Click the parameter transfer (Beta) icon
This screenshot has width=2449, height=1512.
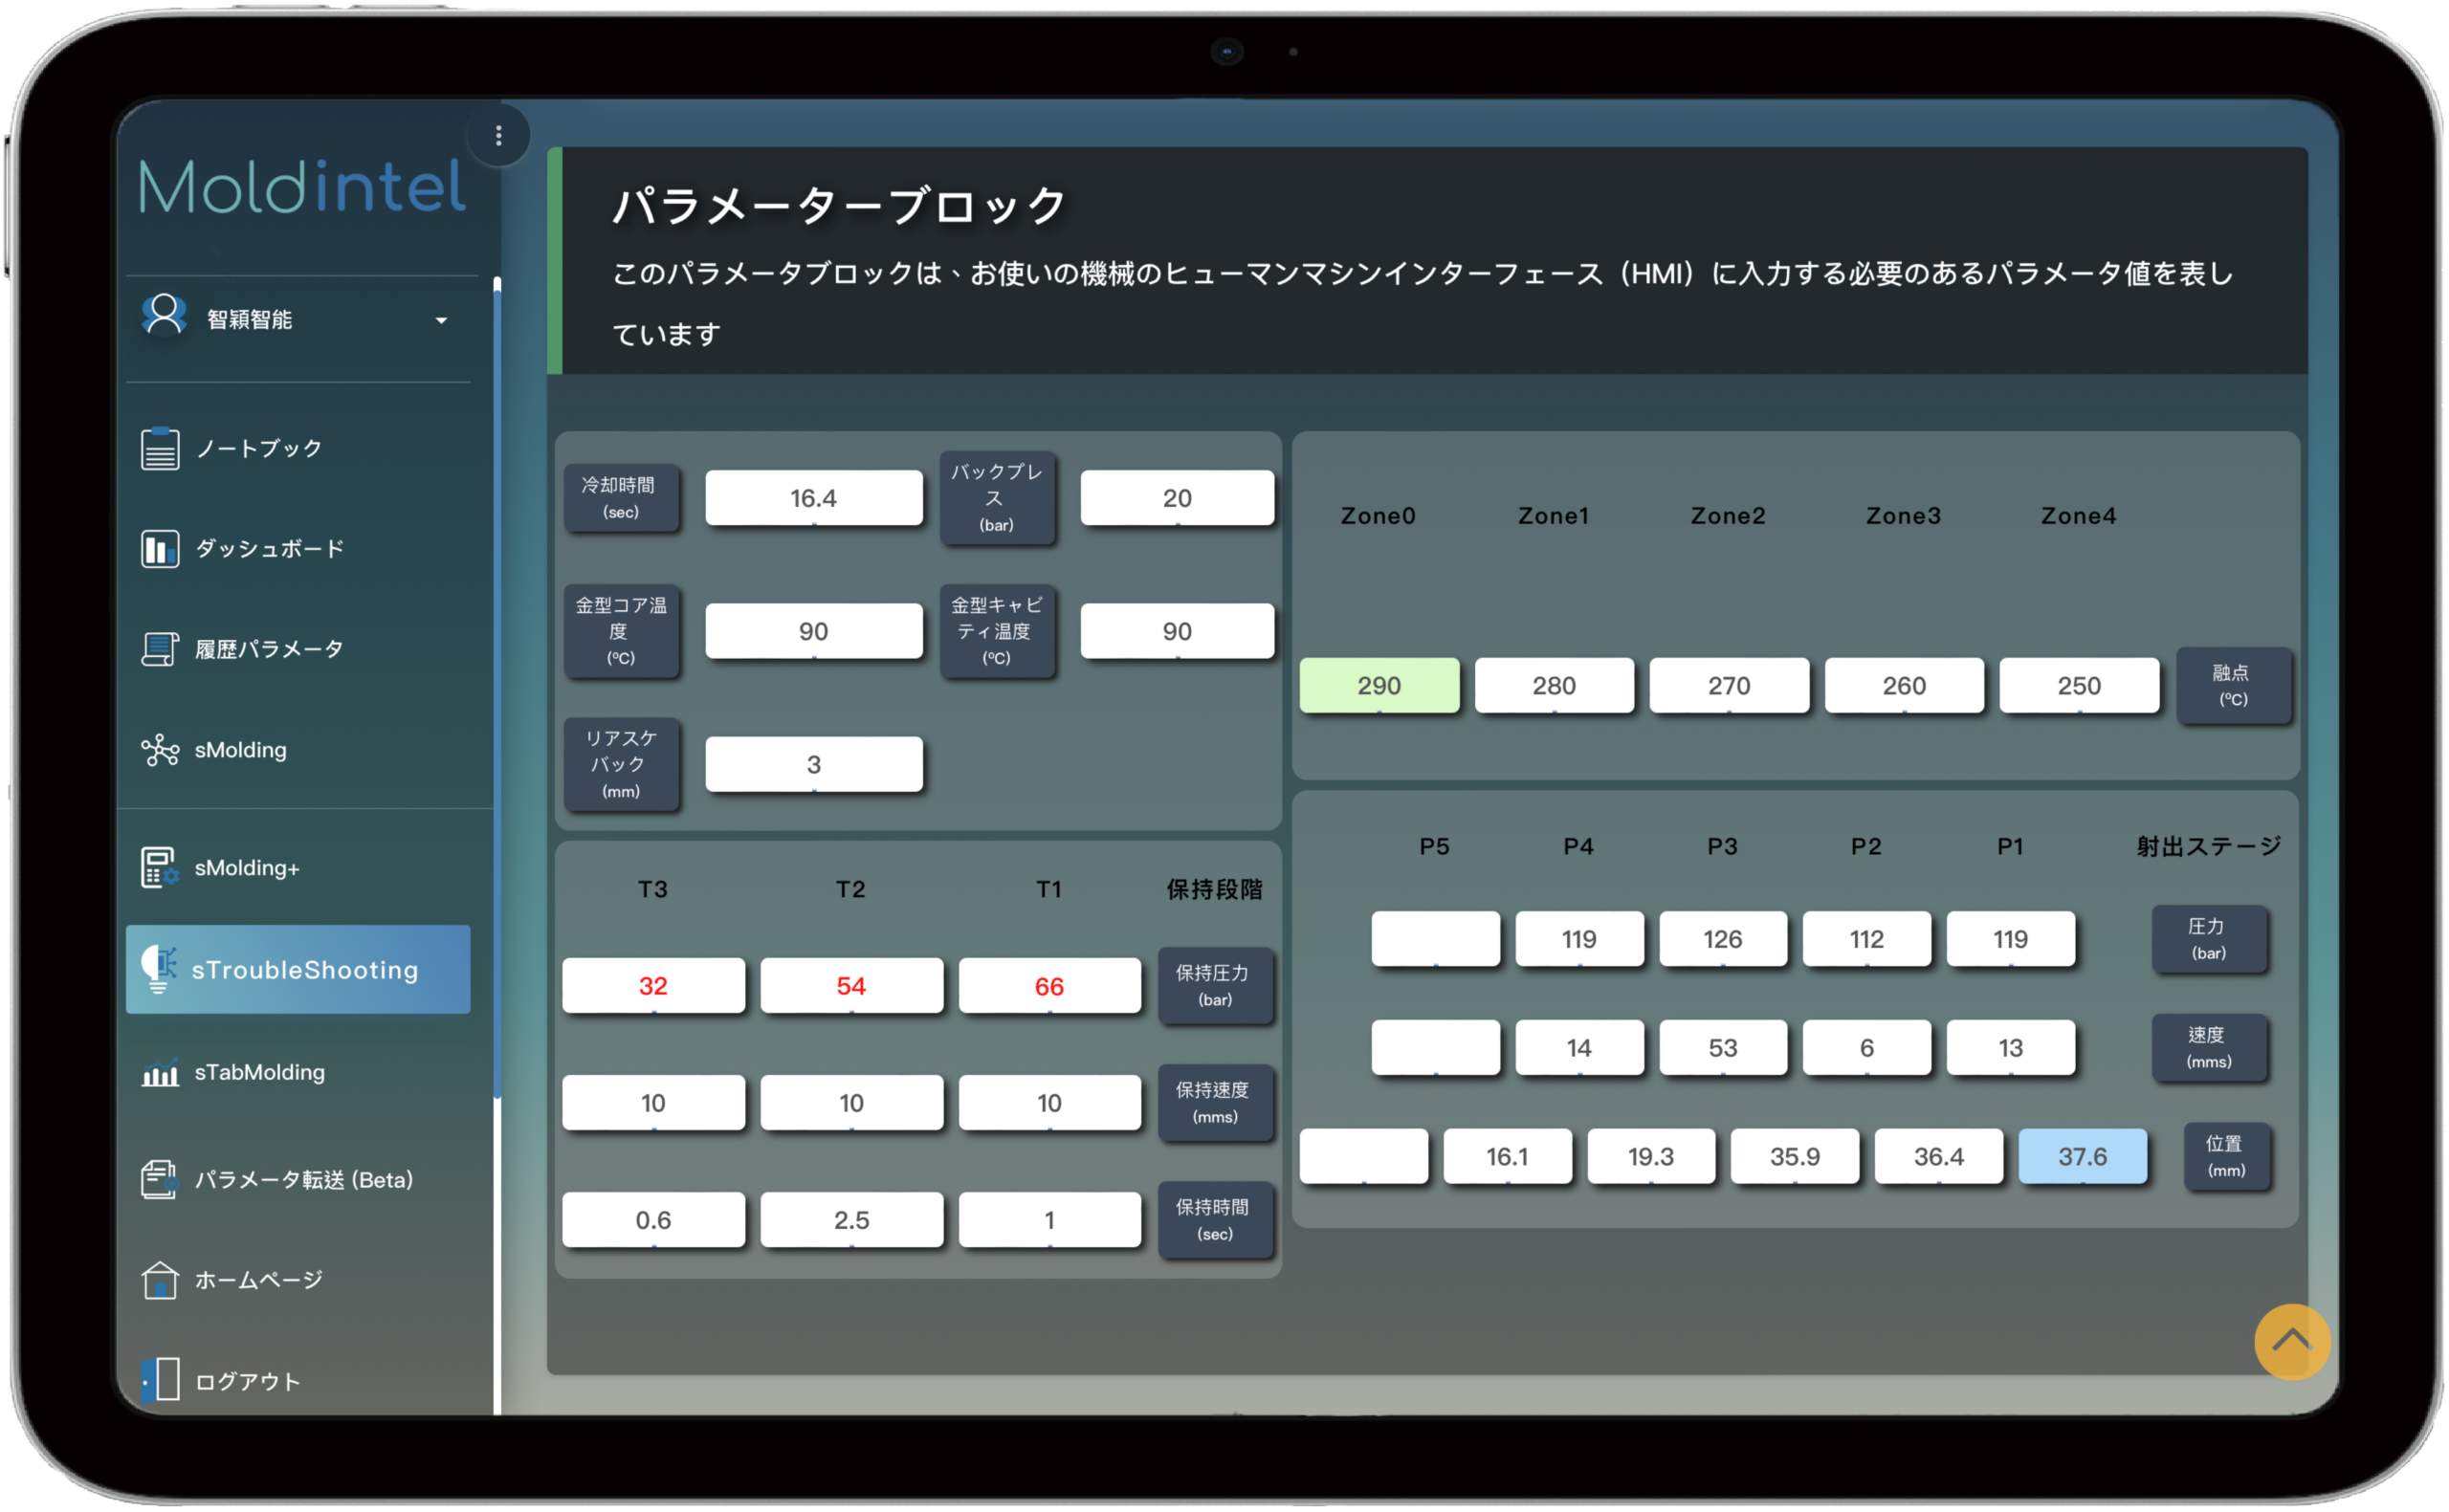click(160, 1180)
